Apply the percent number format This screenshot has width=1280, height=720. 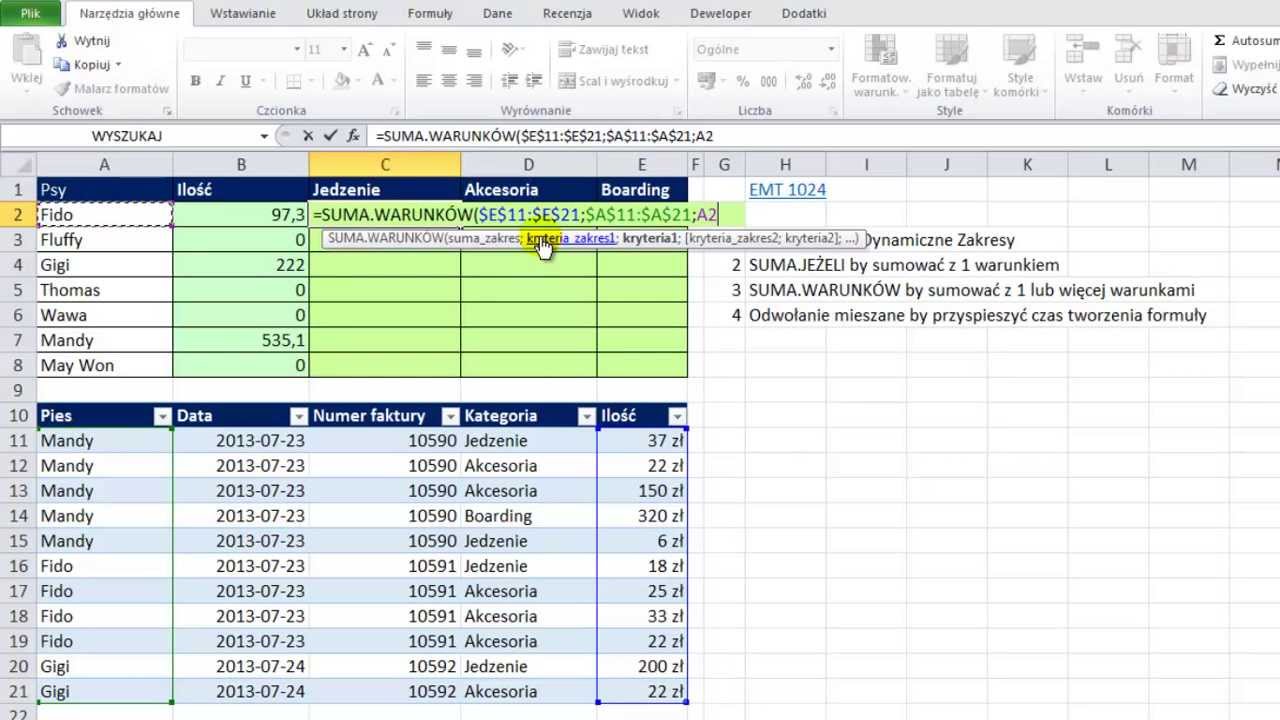pos(743,81)
